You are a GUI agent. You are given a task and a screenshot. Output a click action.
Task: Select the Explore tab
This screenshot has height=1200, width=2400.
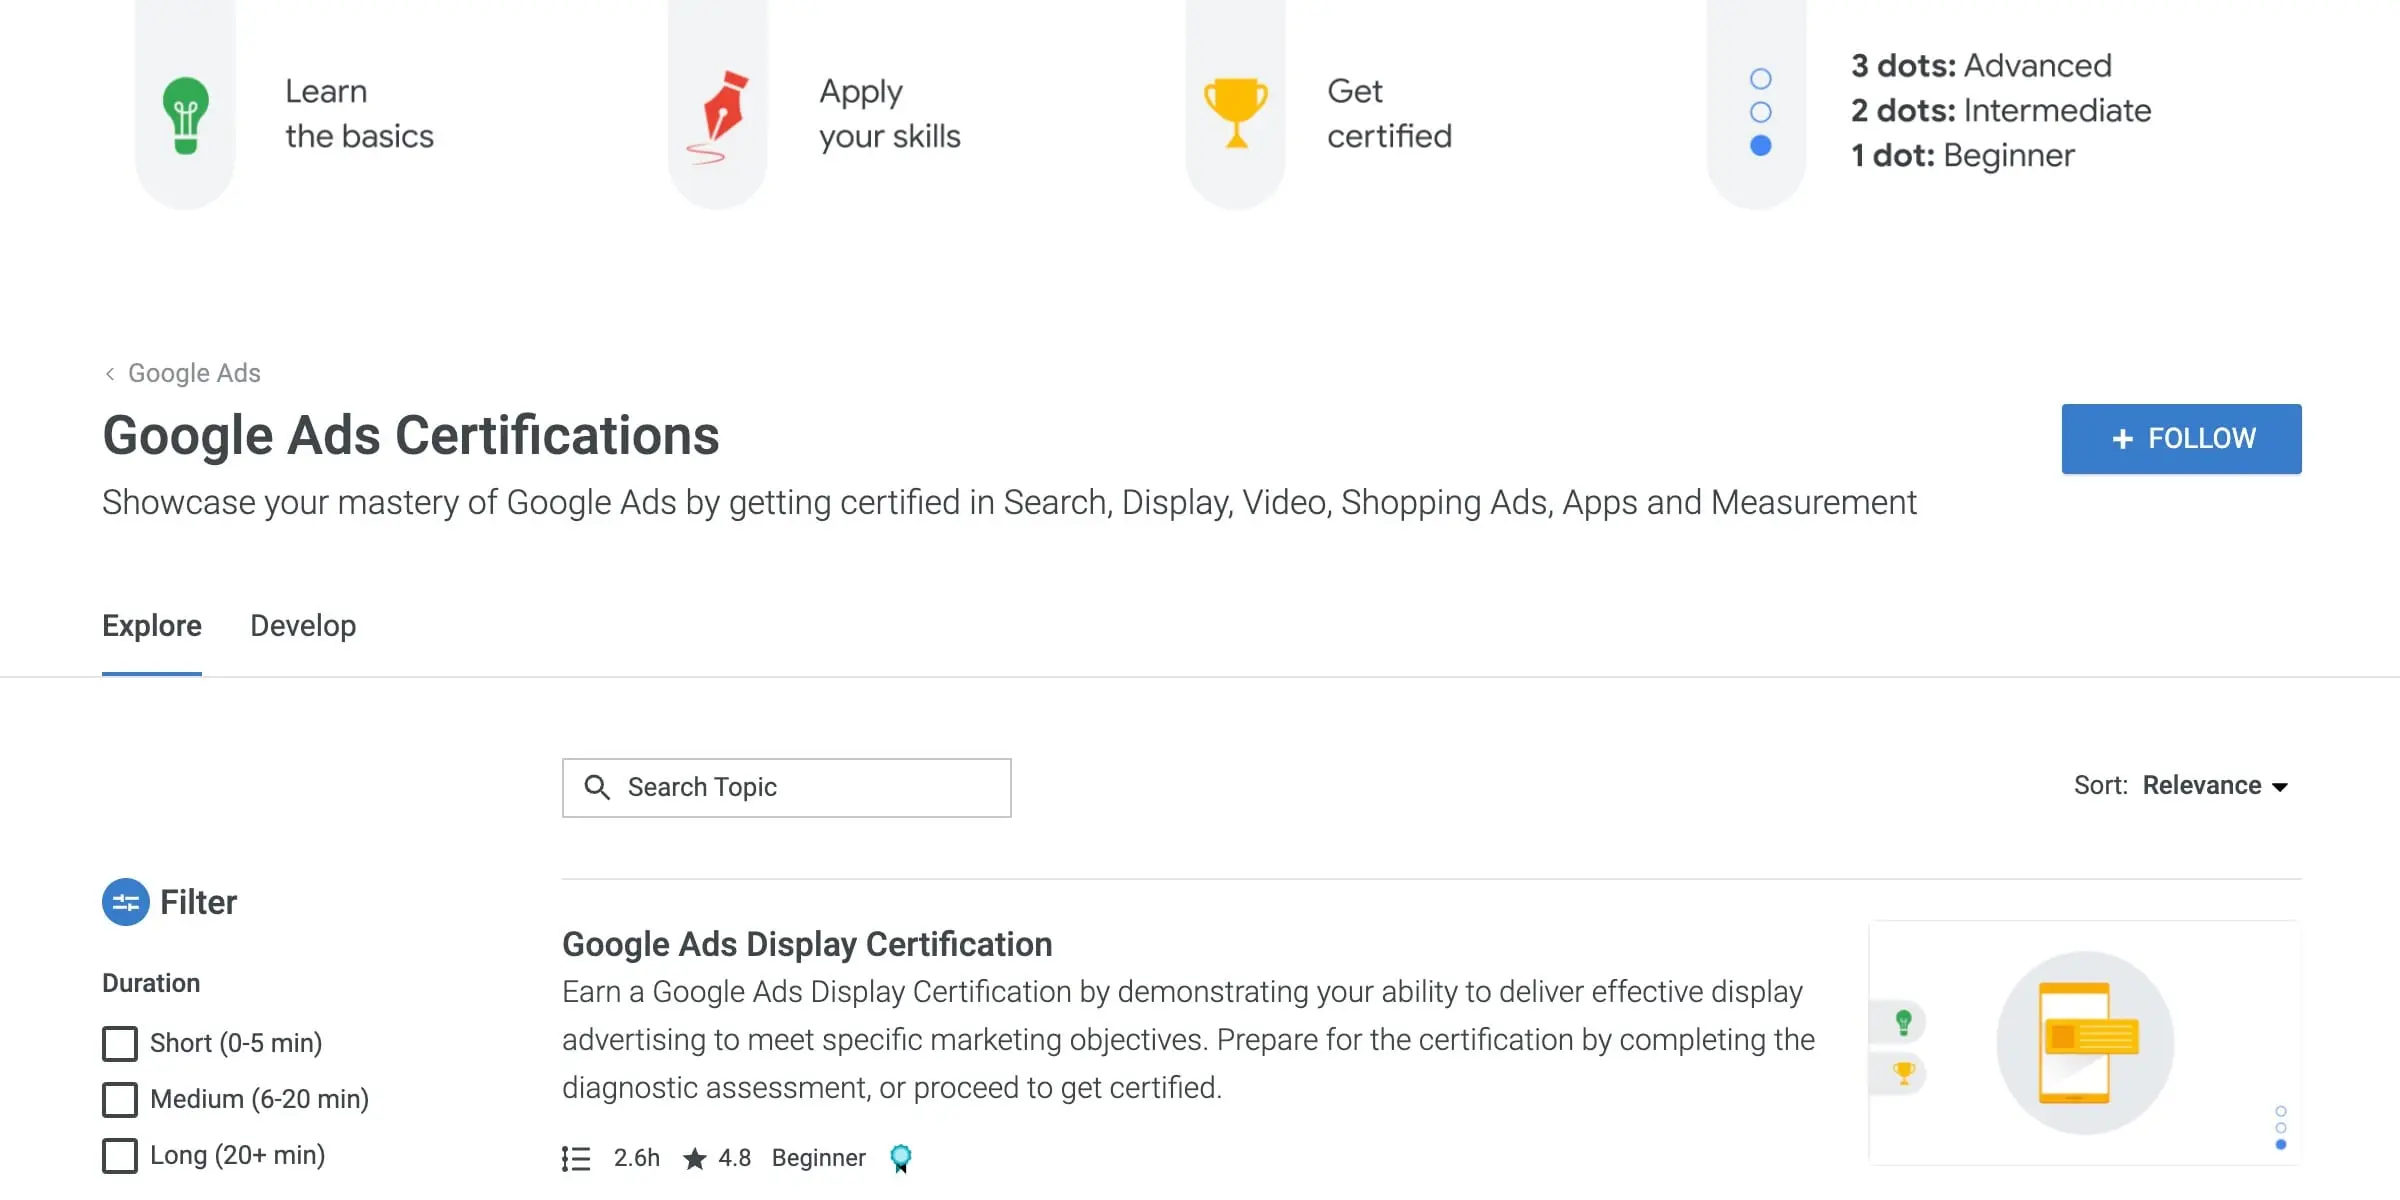pos(152,626)
